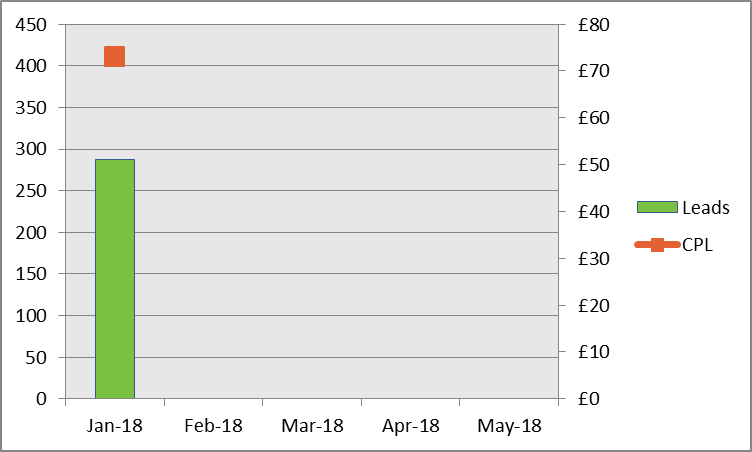This screenshot has height=452, width=752.
Task: Click the Jan-18 axis label
Action: pos(115,426)
